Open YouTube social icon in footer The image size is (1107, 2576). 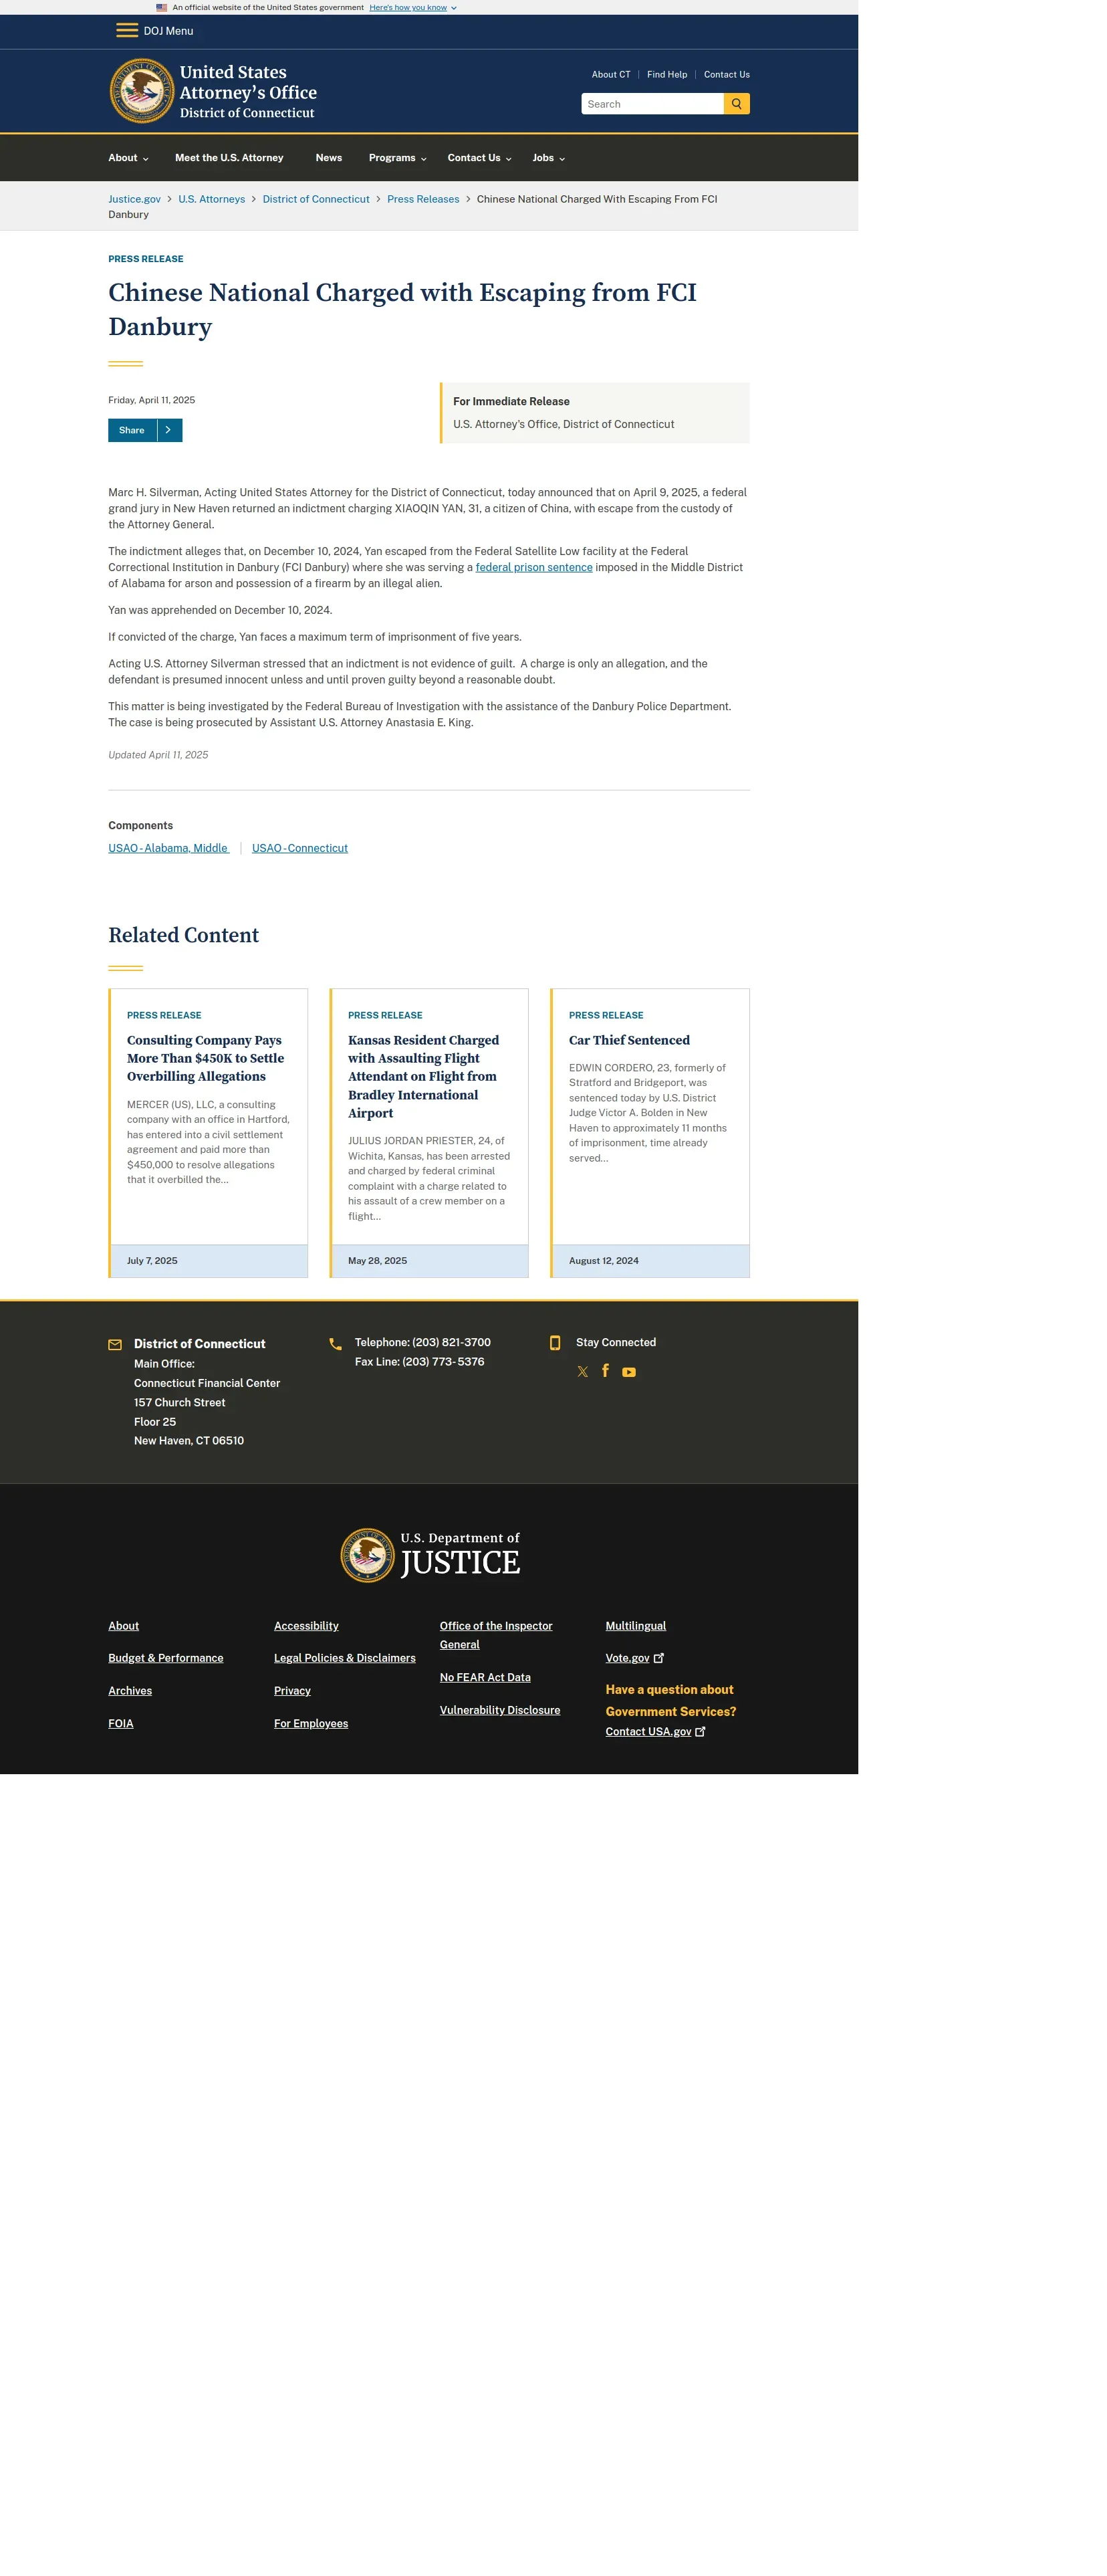tap(629, 1372)
